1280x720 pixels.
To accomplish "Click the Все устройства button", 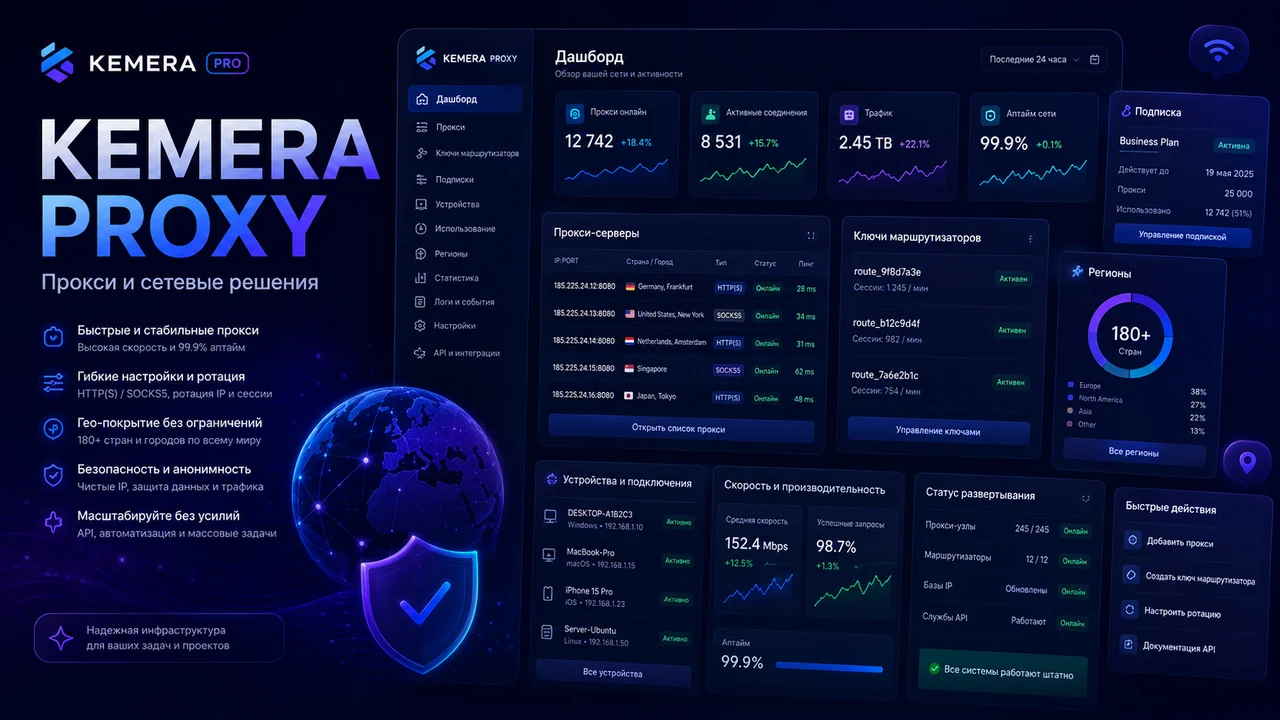I will [x=613, y=673].
